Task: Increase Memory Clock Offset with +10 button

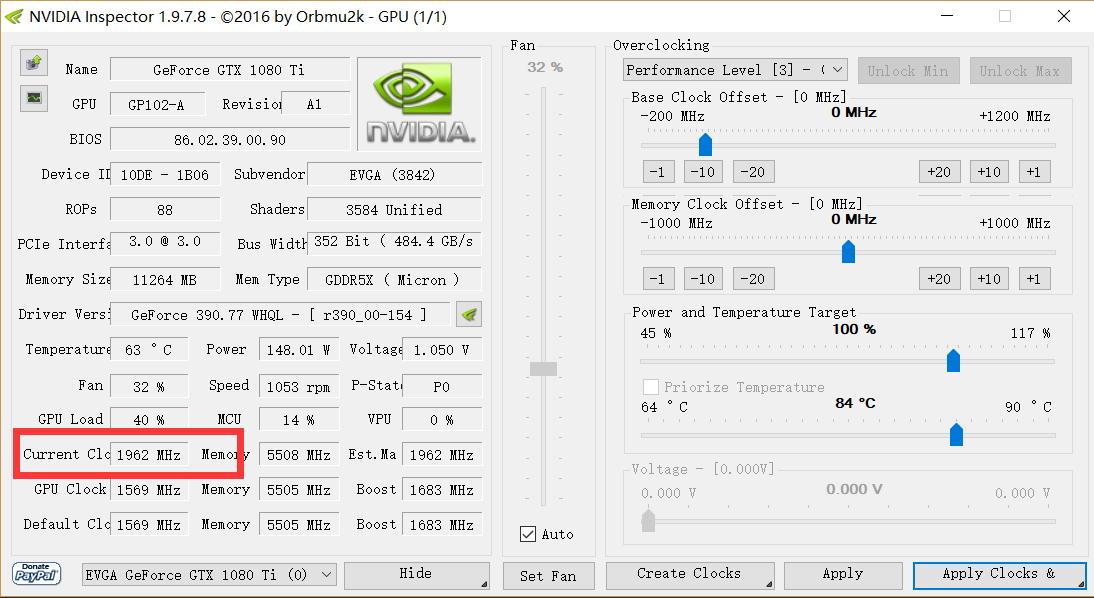Action: point(989,279)
